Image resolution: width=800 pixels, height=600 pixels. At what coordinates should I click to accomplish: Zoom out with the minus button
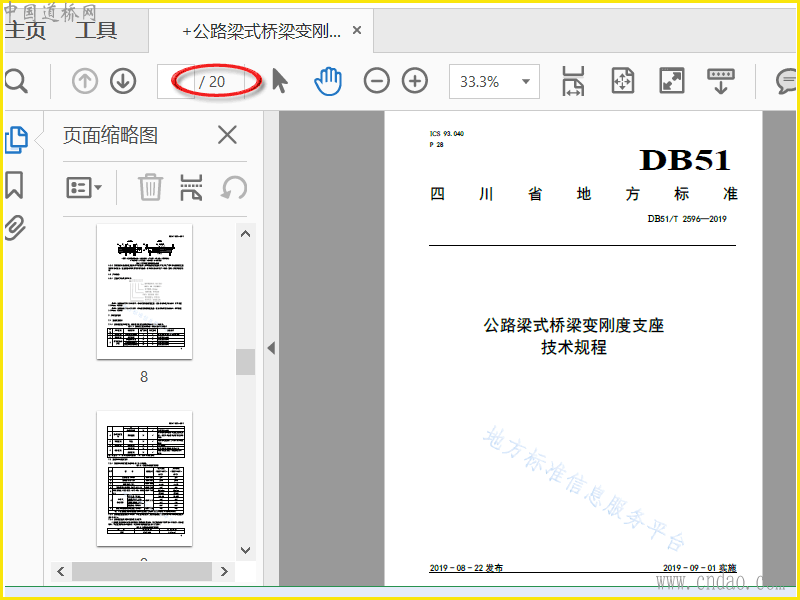377,81
